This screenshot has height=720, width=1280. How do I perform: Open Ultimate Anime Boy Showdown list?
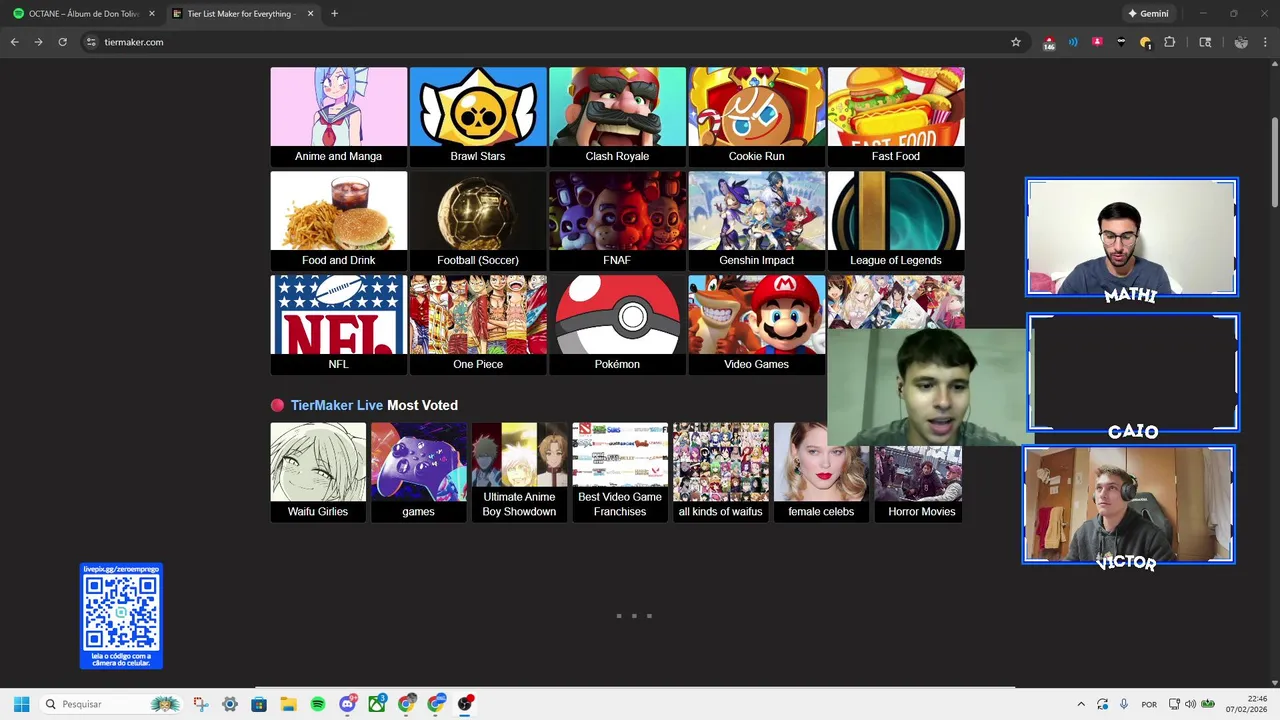pyautogui.click(x=519, y=472)
